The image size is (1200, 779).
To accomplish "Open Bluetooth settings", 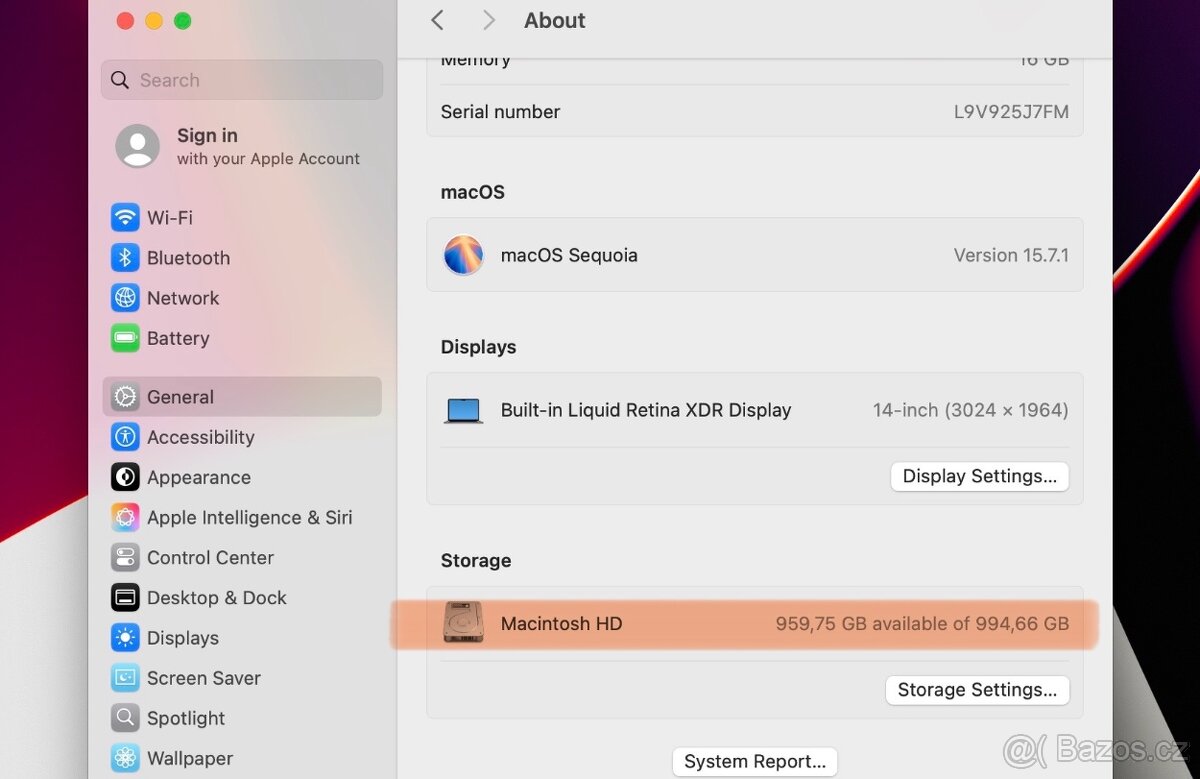I will pos(188,257).
